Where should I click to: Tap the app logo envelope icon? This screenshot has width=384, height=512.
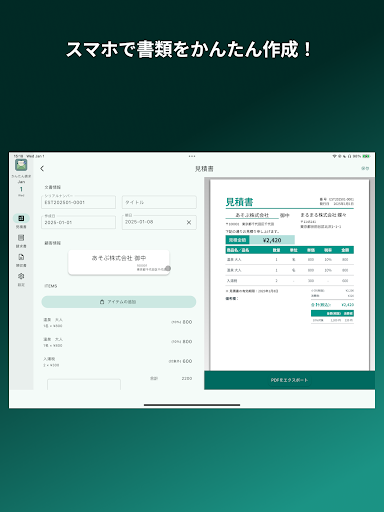pyautogui.click(x=21, y=165)
